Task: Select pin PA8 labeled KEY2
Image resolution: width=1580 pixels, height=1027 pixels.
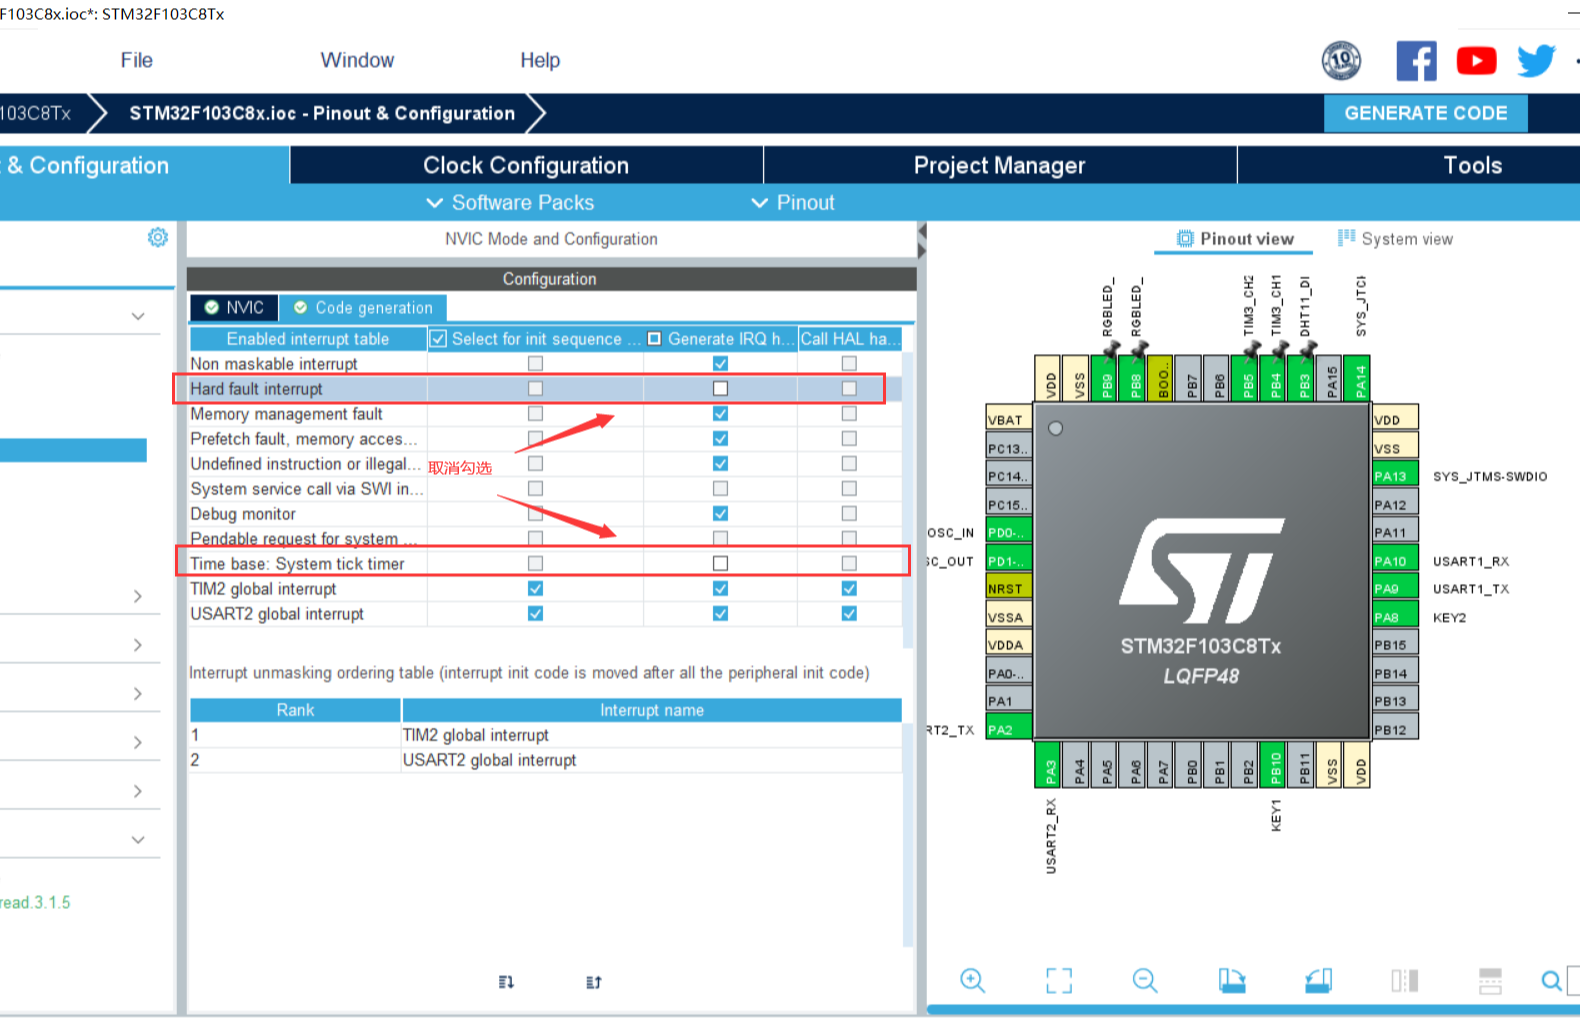Action: tap(1395, 617)
